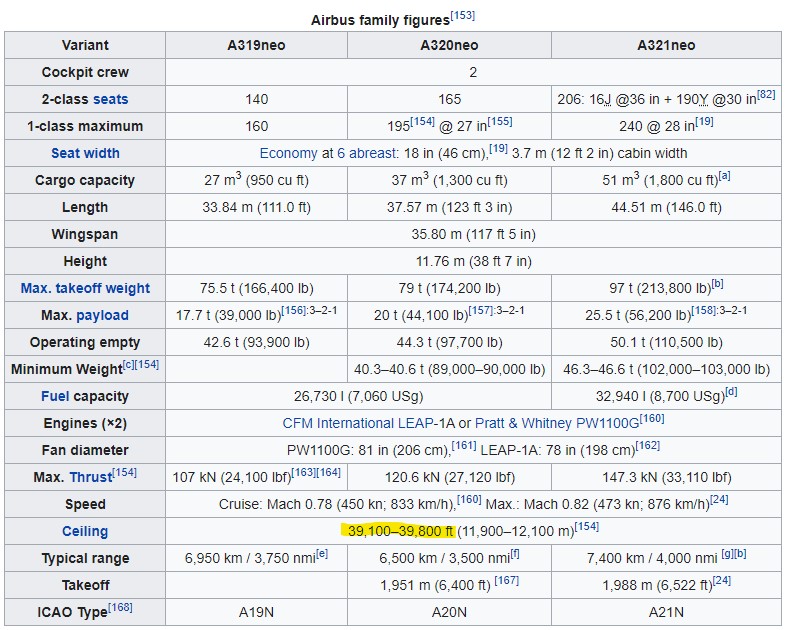The height and width of the screenshot is (630, 788).
Task: Open citation [155] after '@ 27 in'
Action: pyautogui.click(x=500, y=121)
